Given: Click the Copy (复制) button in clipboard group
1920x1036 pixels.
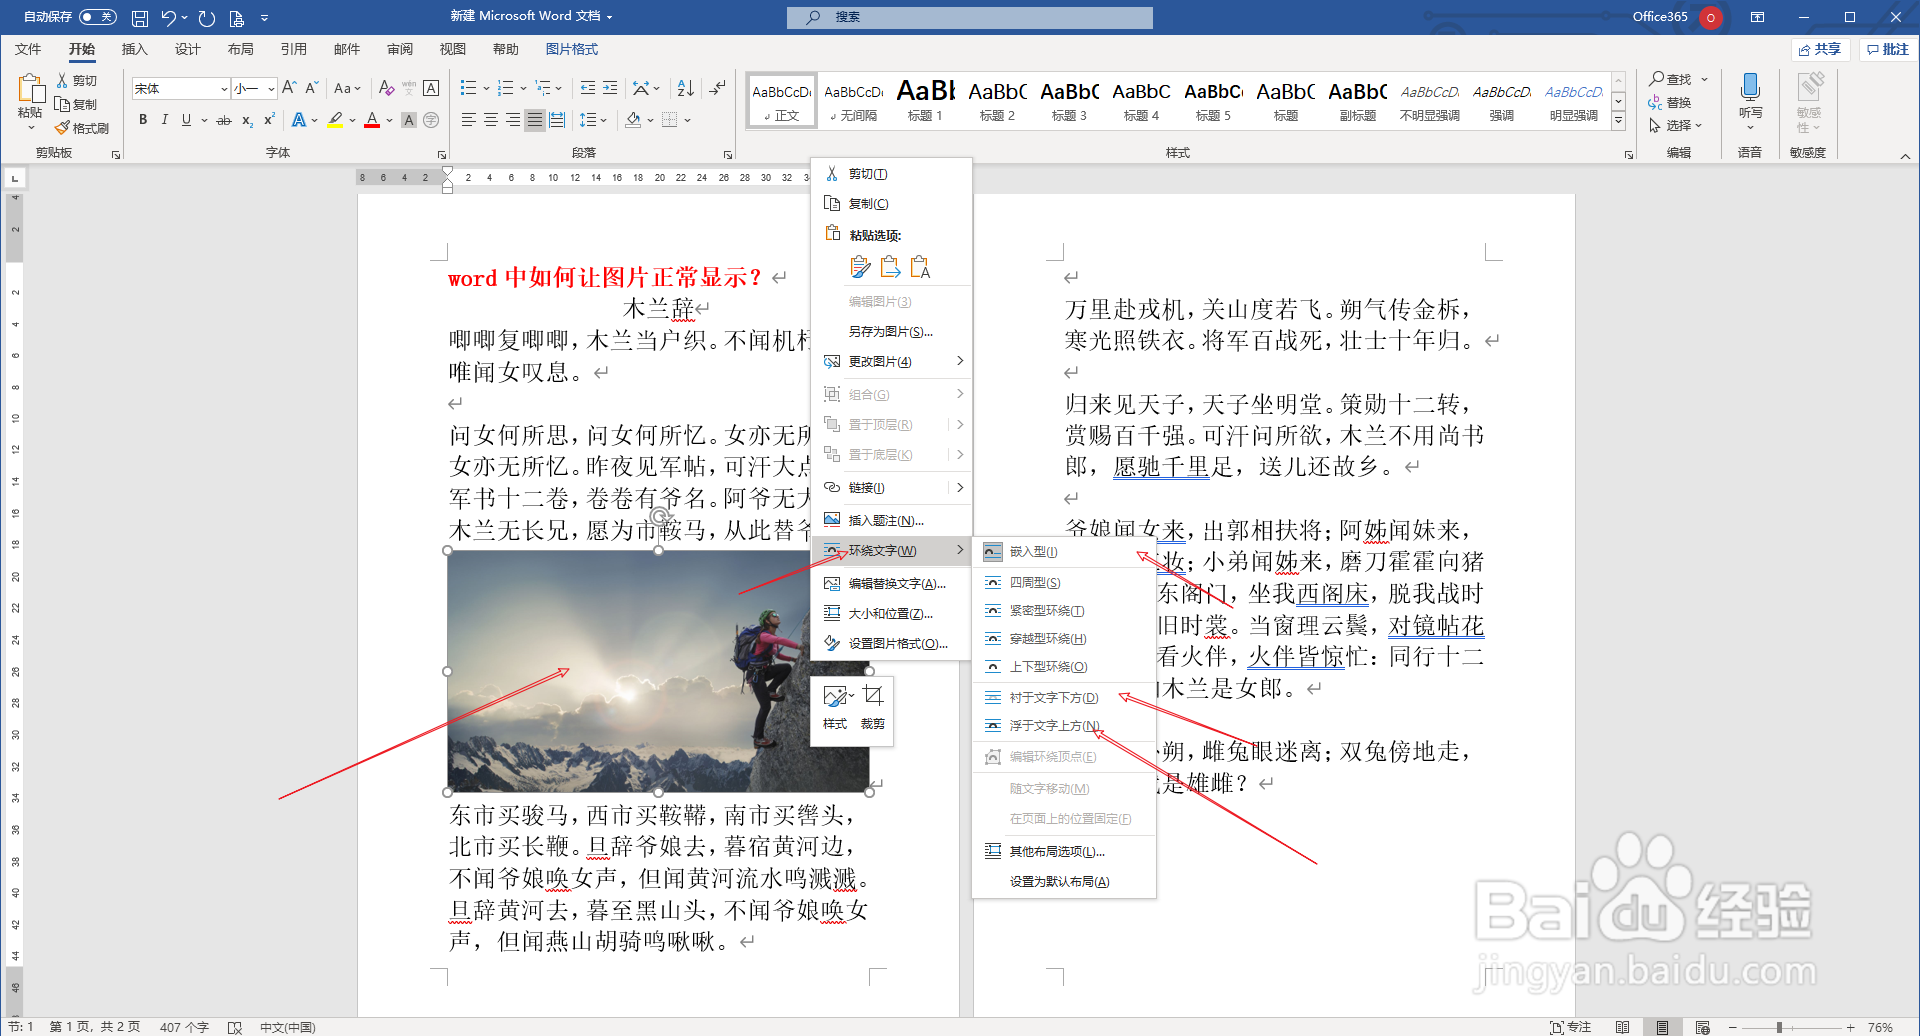Looking at the screenshot, I should (77, 104).
